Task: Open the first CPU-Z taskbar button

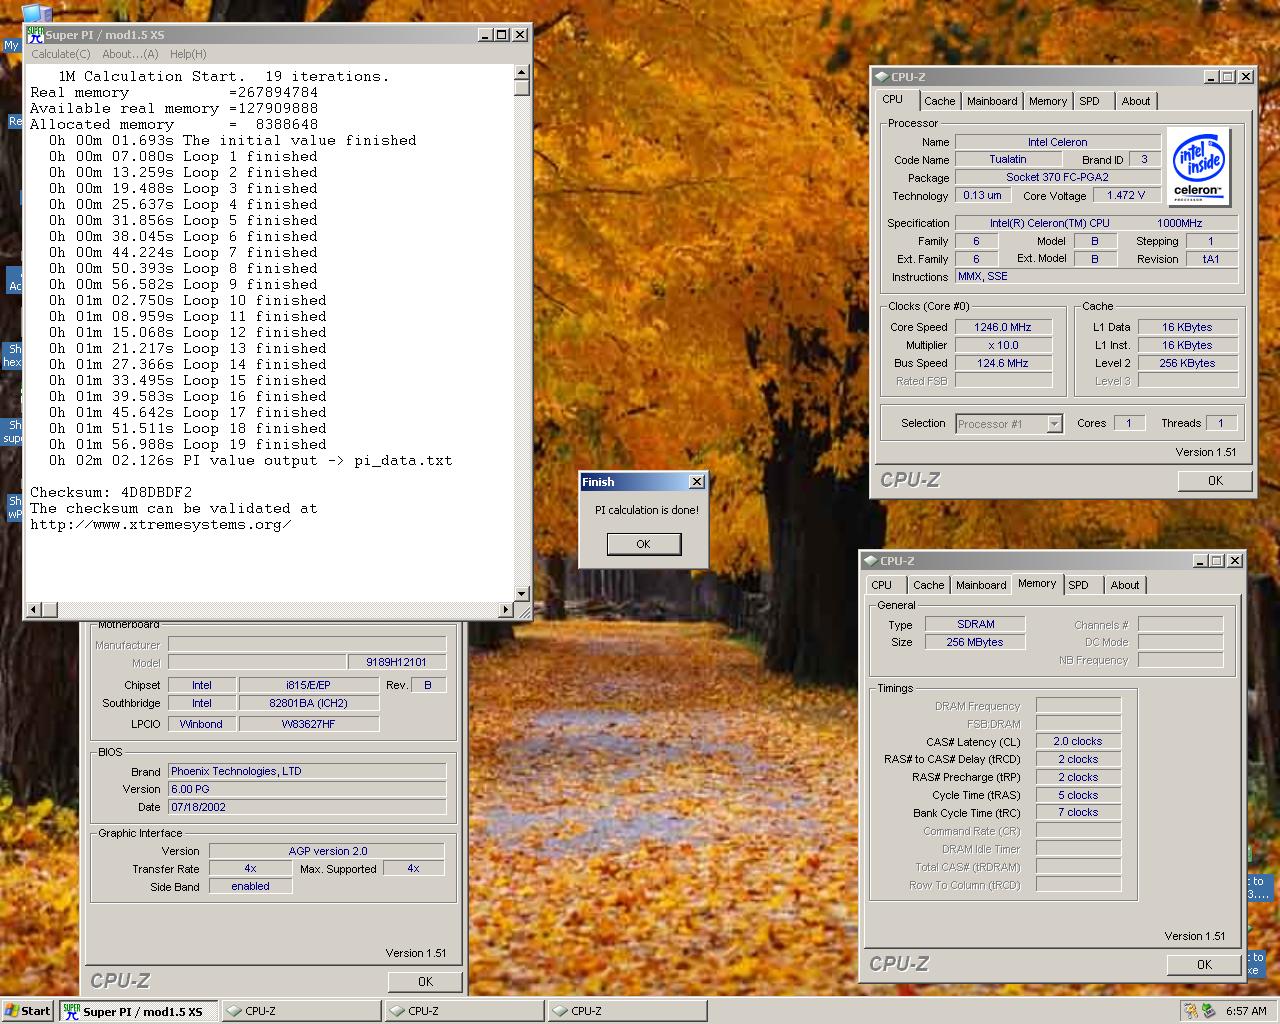Action: coord(300,1011)
